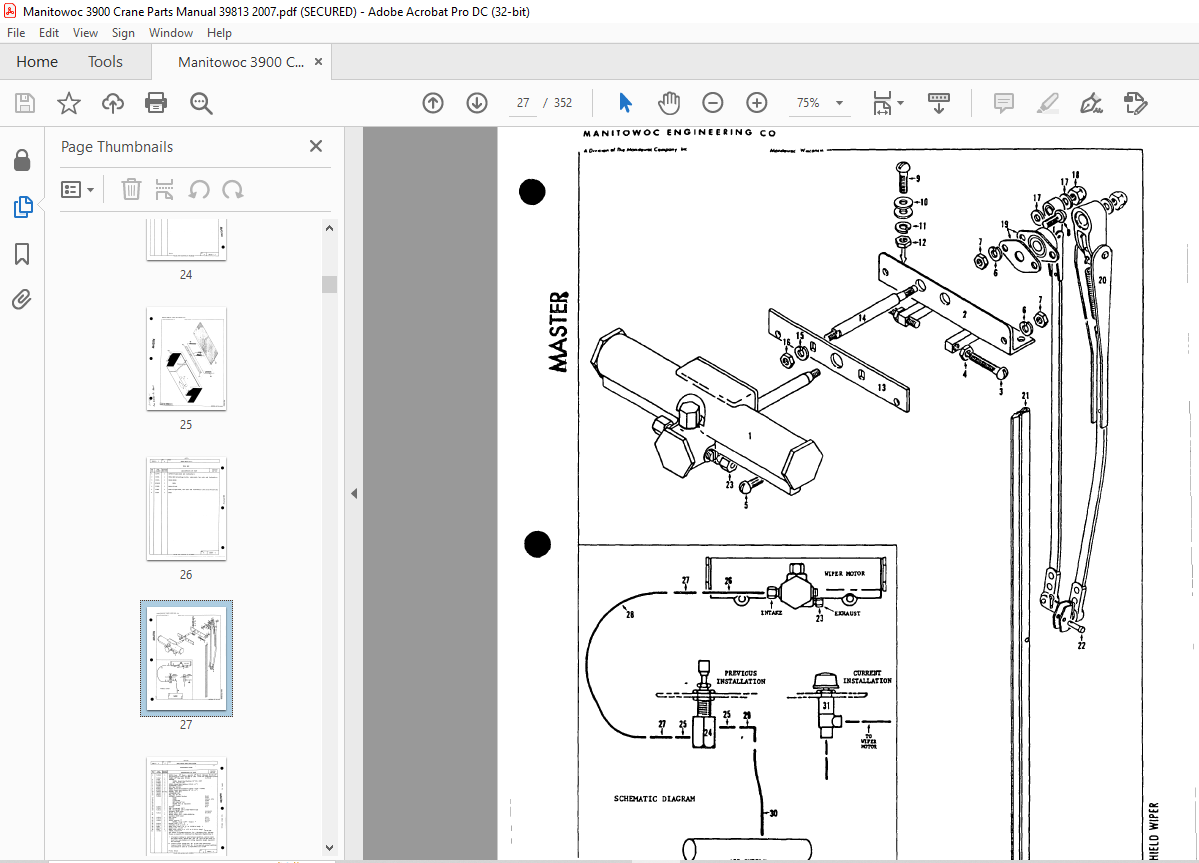Select the page 24 thumbnail

[187, 240]
